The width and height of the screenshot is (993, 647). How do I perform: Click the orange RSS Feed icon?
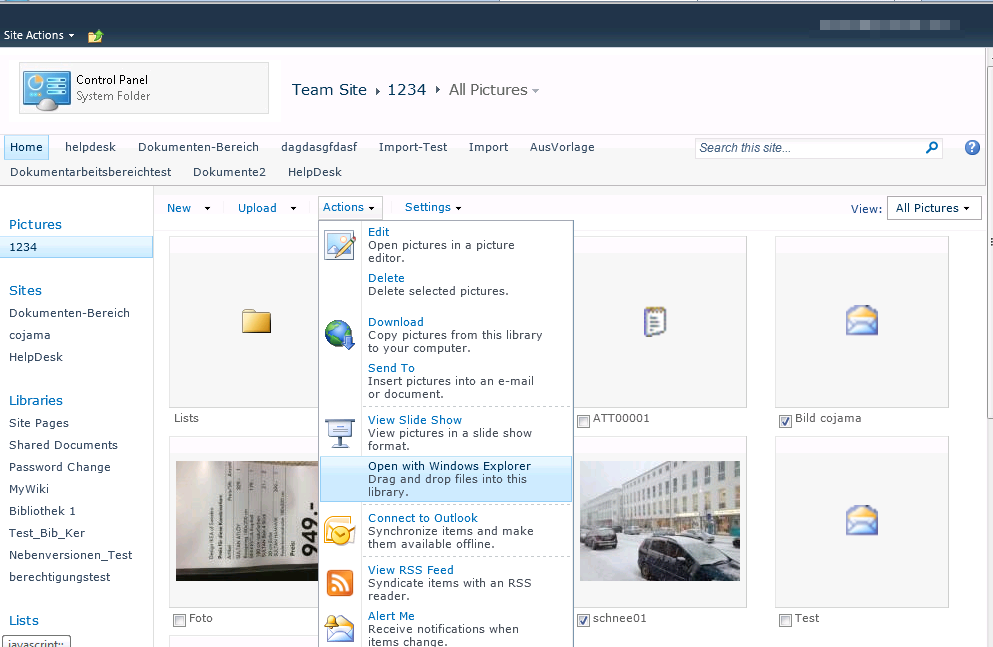click(x=339, y=582)
